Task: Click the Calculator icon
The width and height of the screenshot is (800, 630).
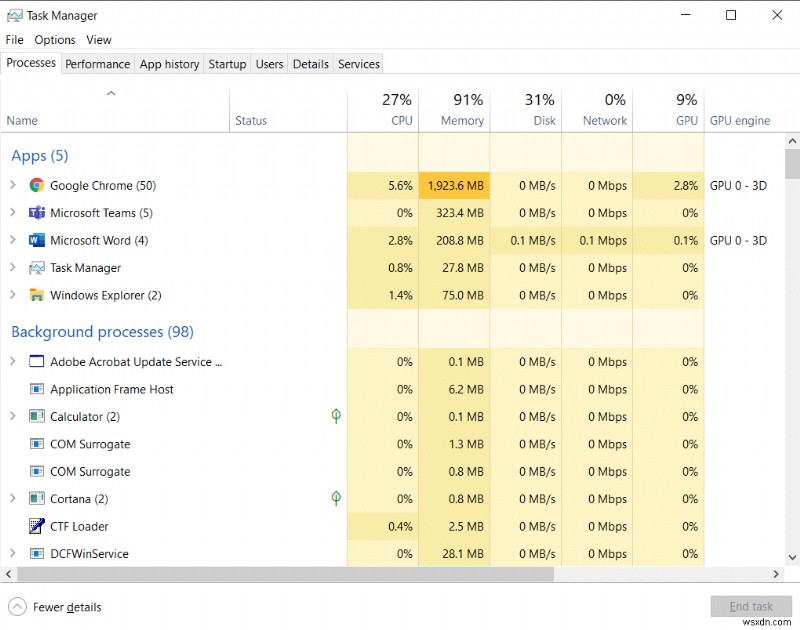Action: click(x=36, y=416)
